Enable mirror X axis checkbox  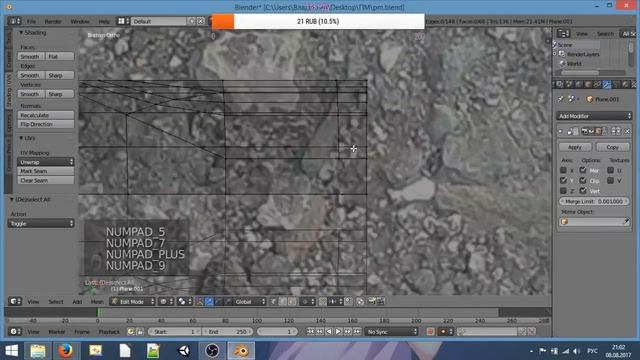click(563, 170)
